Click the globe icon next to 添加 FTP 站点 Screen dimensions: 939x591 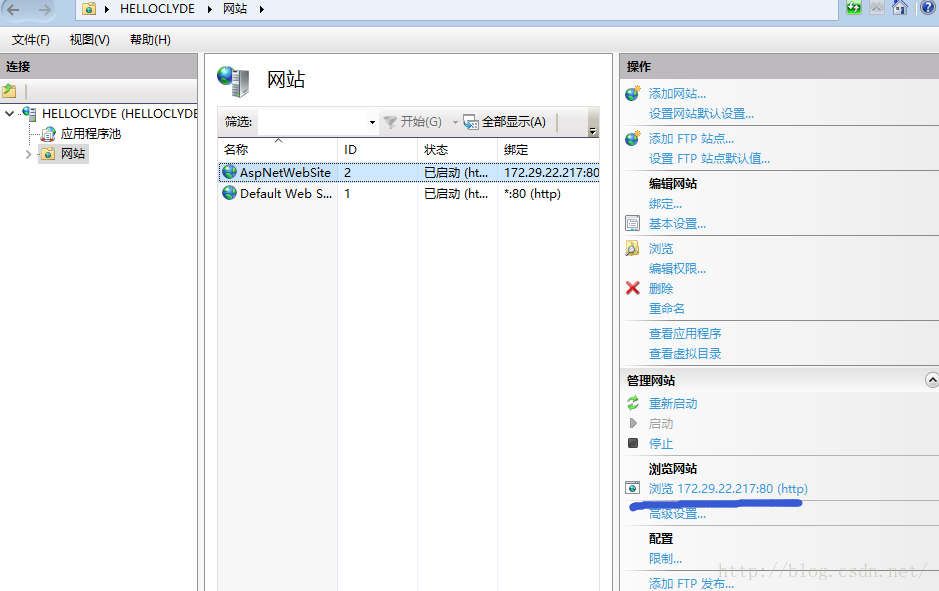pos(633,138)
